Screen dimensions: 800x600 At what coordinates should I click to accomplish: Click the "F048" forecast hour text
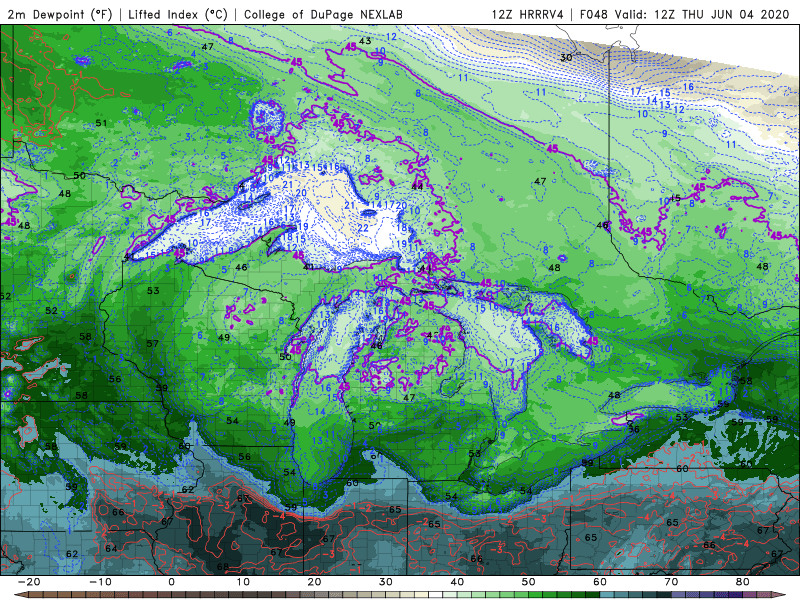point(594,14)
